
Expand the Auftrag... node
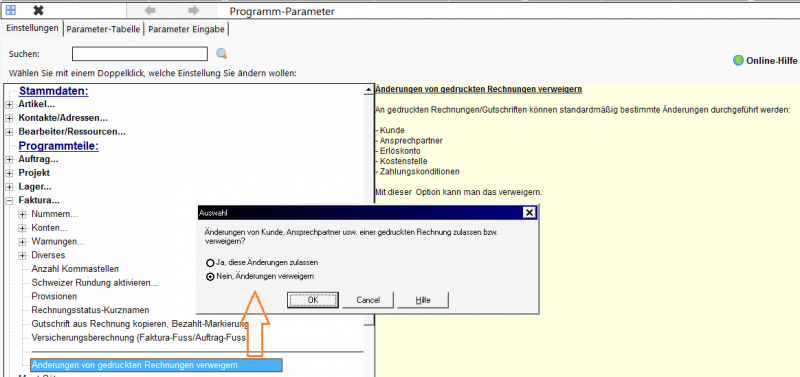[10, 159]
